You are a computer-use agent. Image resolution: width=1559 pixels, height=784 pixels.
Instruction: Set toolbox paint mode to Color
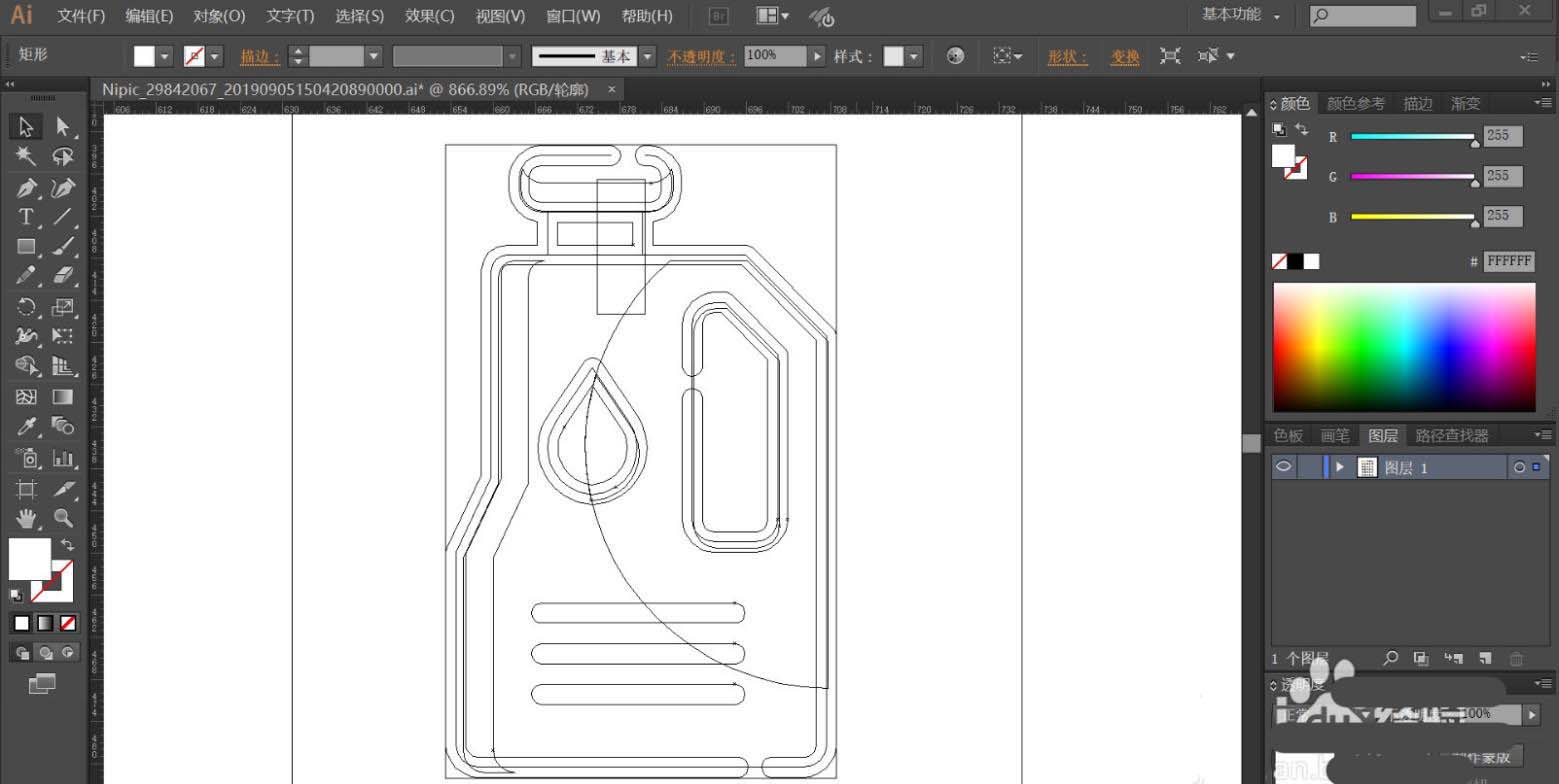tap(22, 623)
